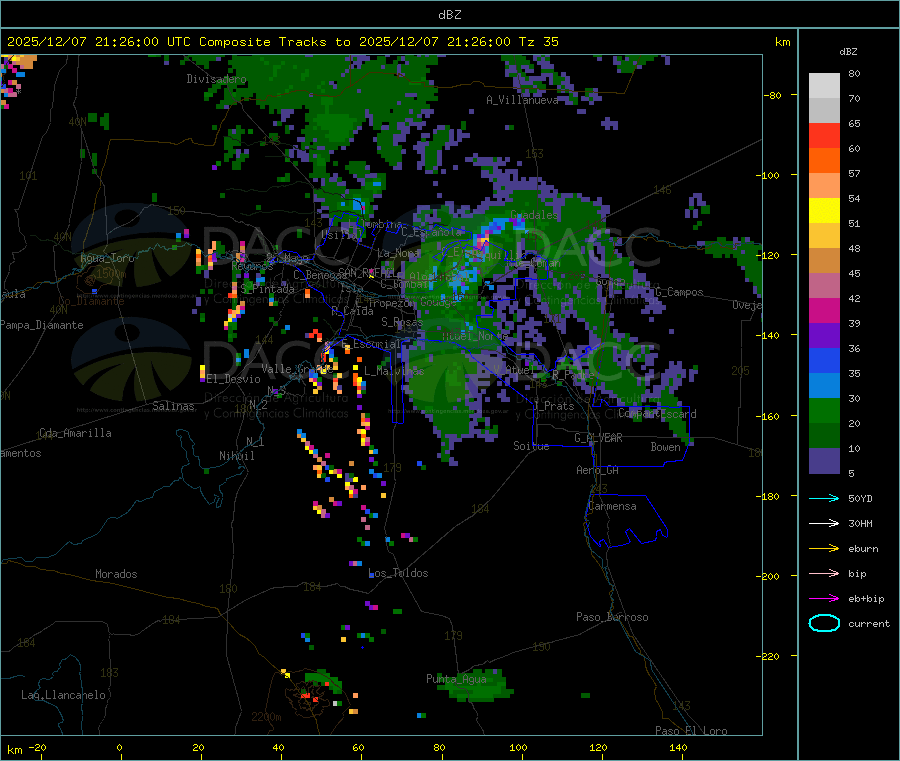Viewport: 900px width, 761px height.
Task: Select the 'Paso_Barroso' place label
Action: [x=612, y=617]
